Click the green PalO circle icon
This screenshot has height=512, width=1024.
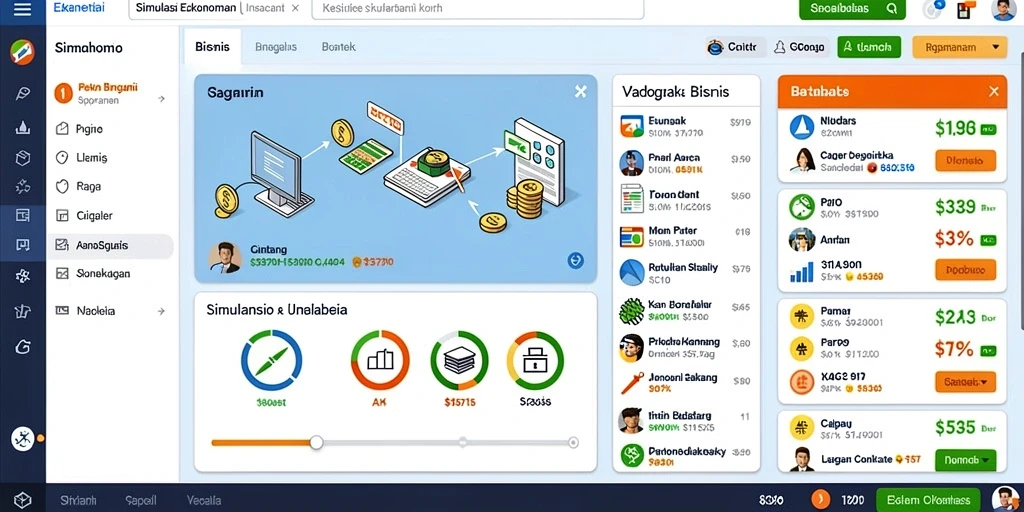coord(801,208)
